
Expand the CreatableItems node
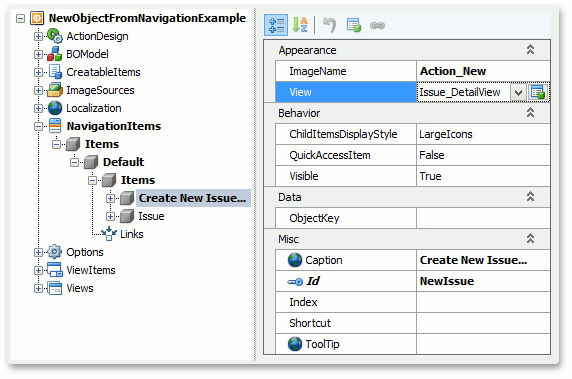(x=38, y=72)
